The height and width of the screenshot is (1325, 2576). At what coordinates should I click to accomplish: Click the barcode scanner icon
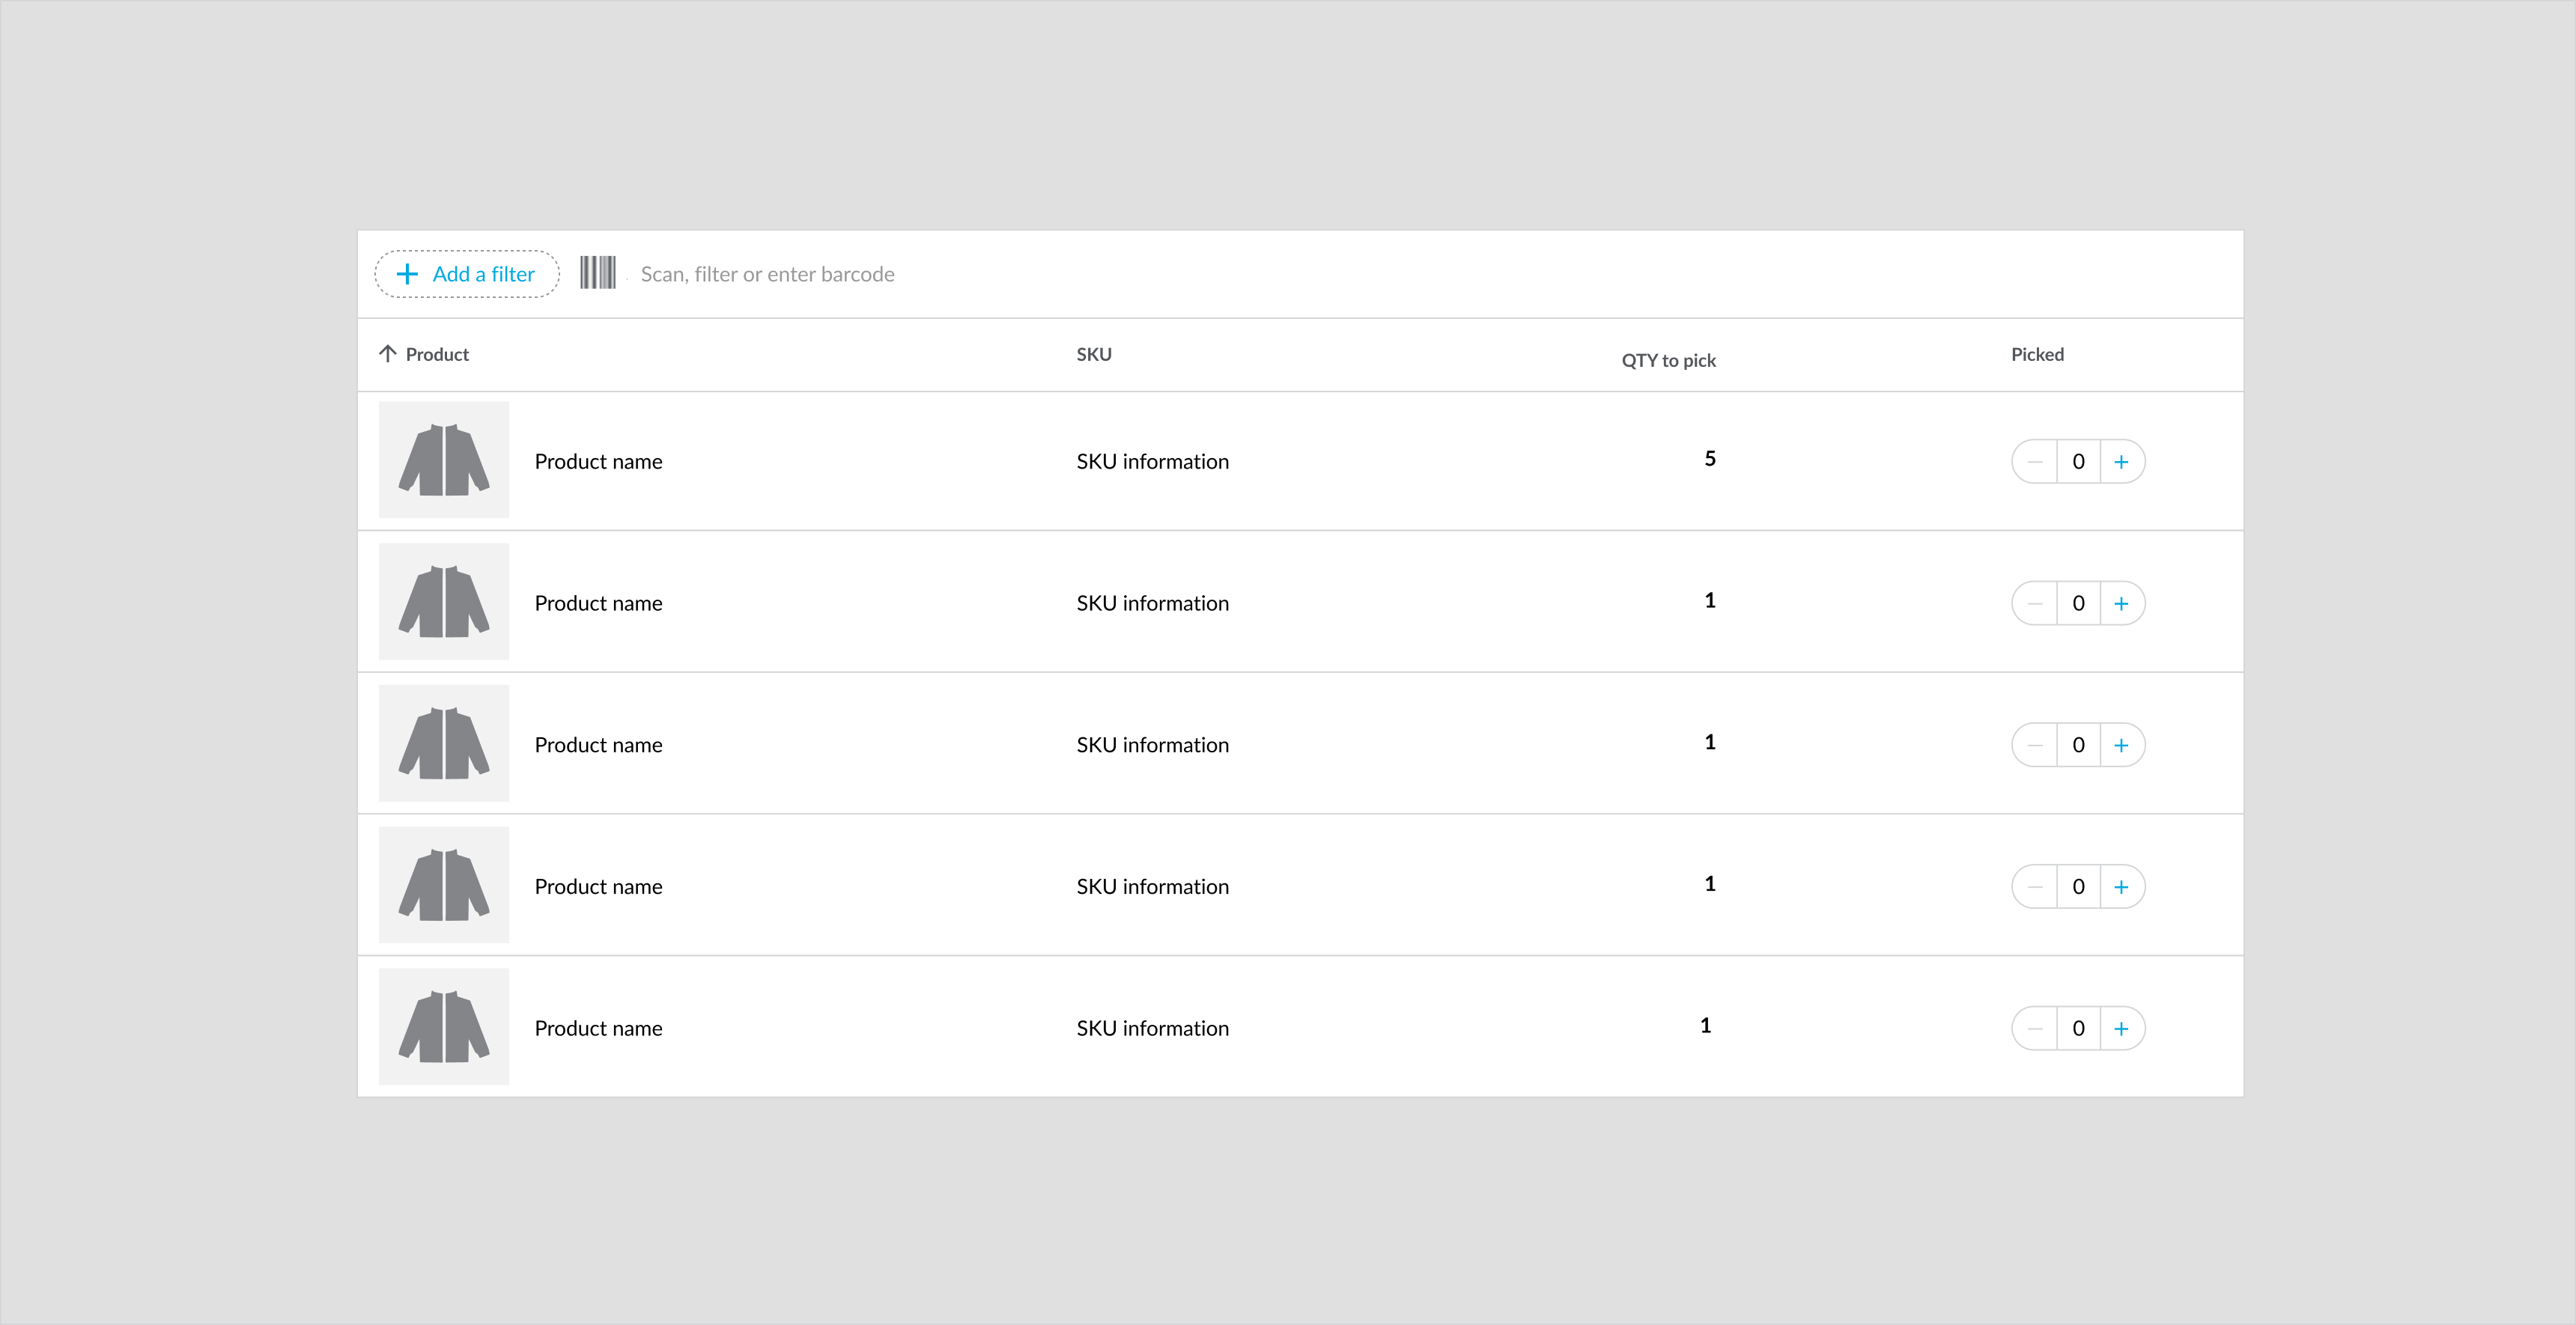tap(597, 273)
